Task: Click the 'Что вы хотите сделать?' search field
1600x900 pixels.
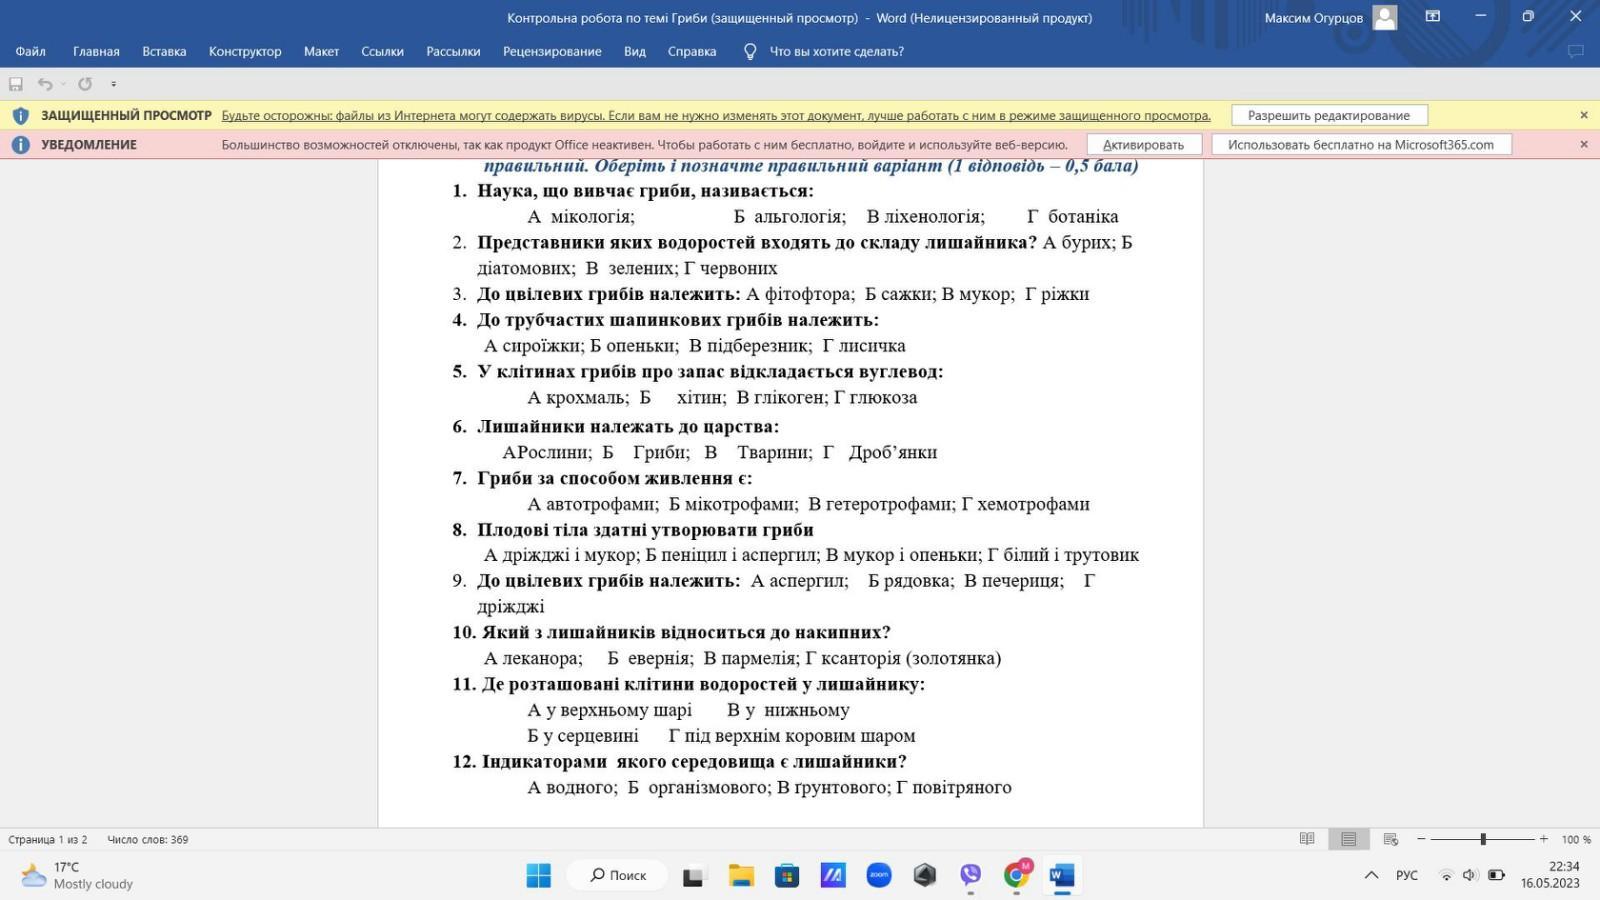Action: (x=836, y=51)
